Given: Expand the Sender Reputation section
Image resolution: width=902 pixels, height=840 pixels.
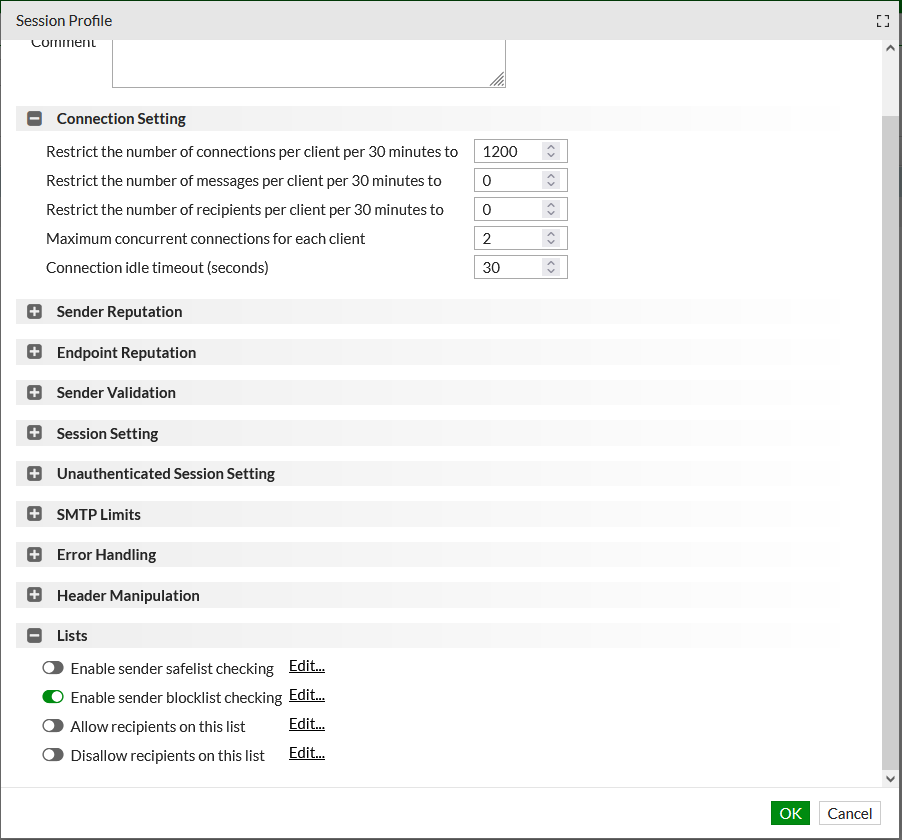Looking at the screenshot, I should [35, 312].
